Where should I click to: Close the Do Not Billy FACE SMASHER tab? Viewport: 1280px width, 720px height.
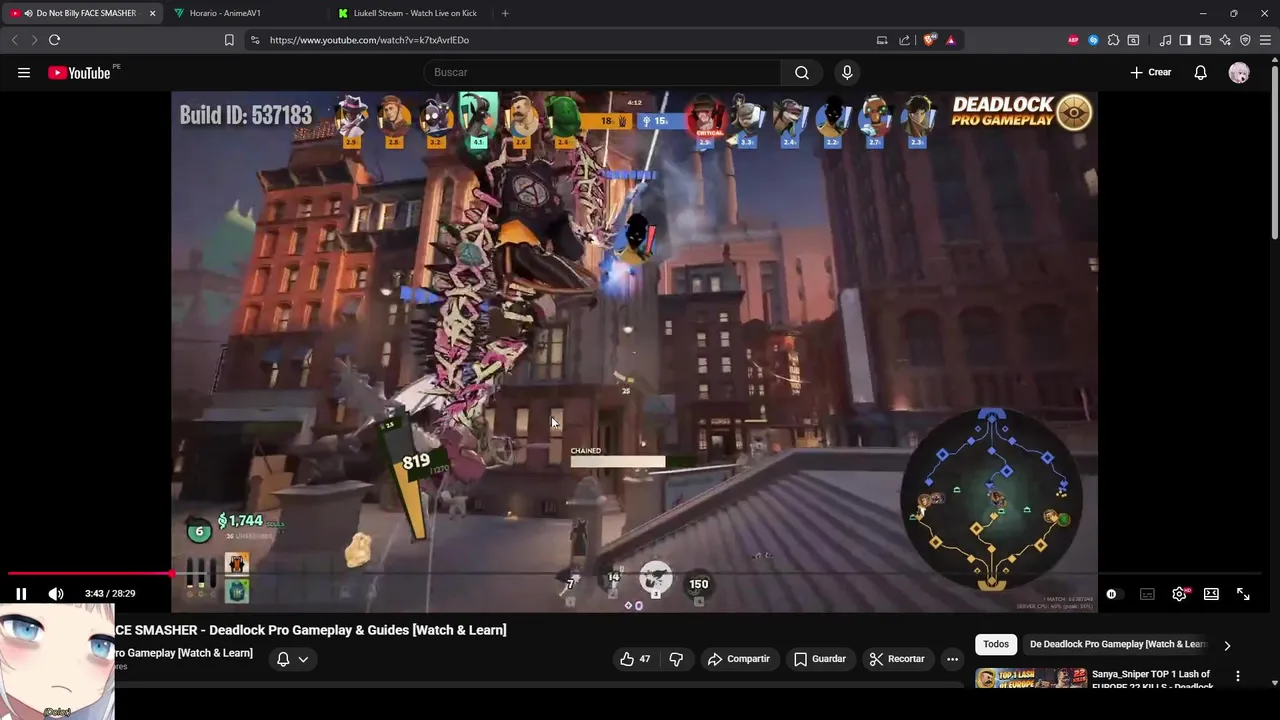pos(152,13)
